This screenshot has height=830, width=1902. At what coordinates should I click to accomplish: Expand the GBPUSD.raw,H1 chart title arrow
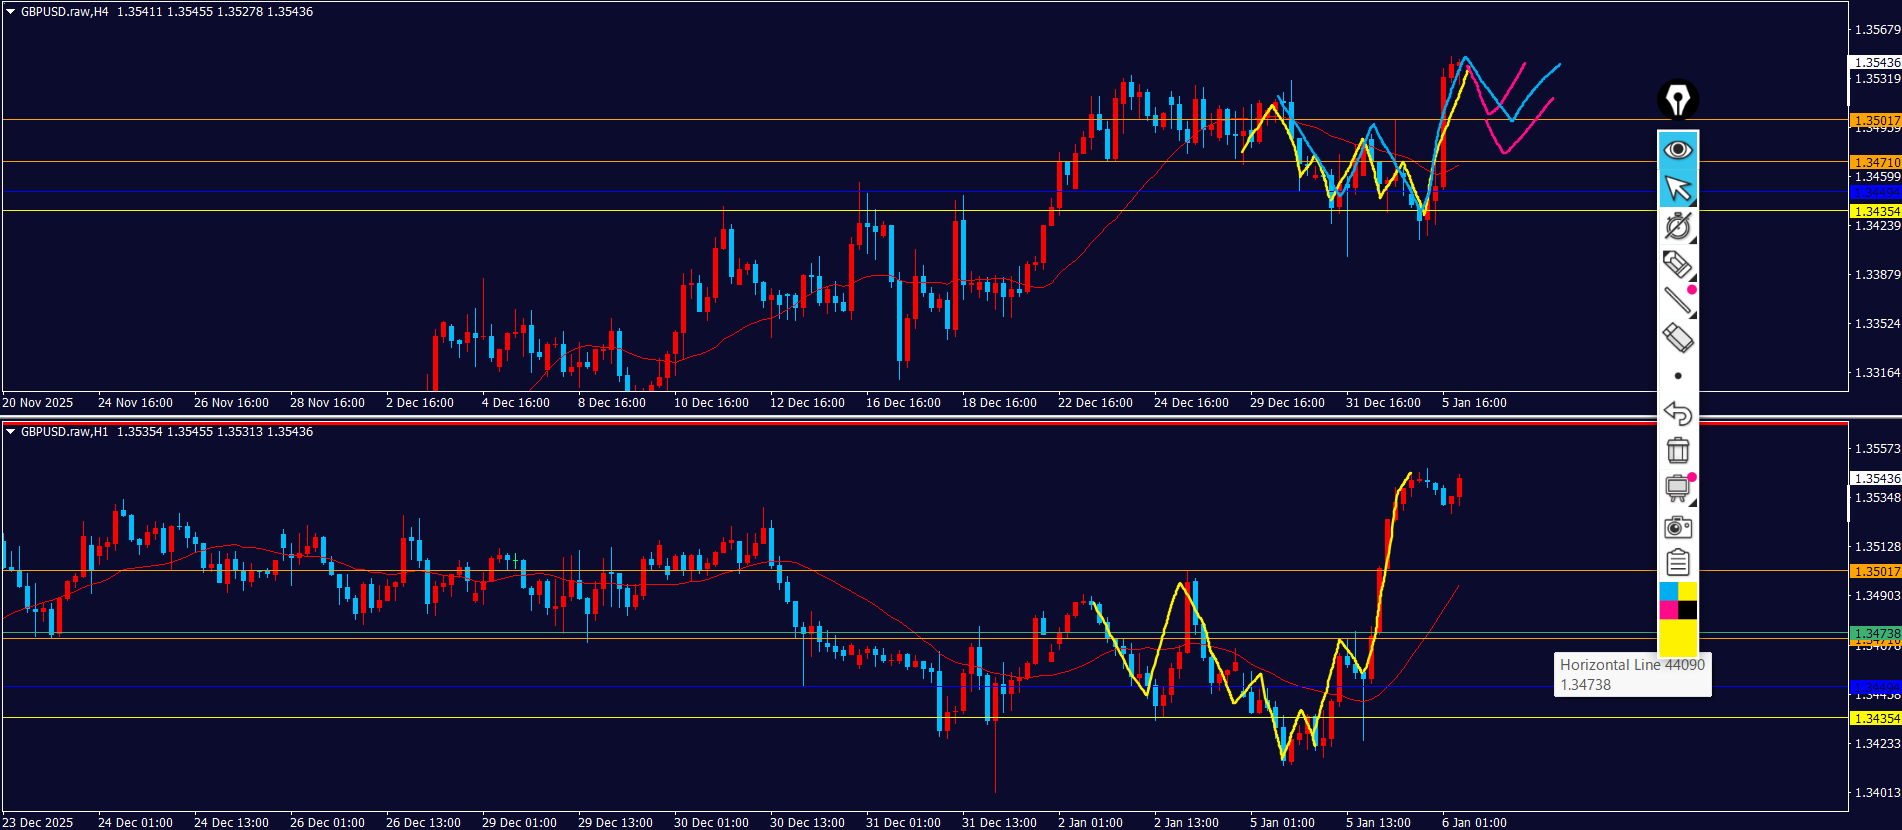pyautogui.click(x=10, y=432)
